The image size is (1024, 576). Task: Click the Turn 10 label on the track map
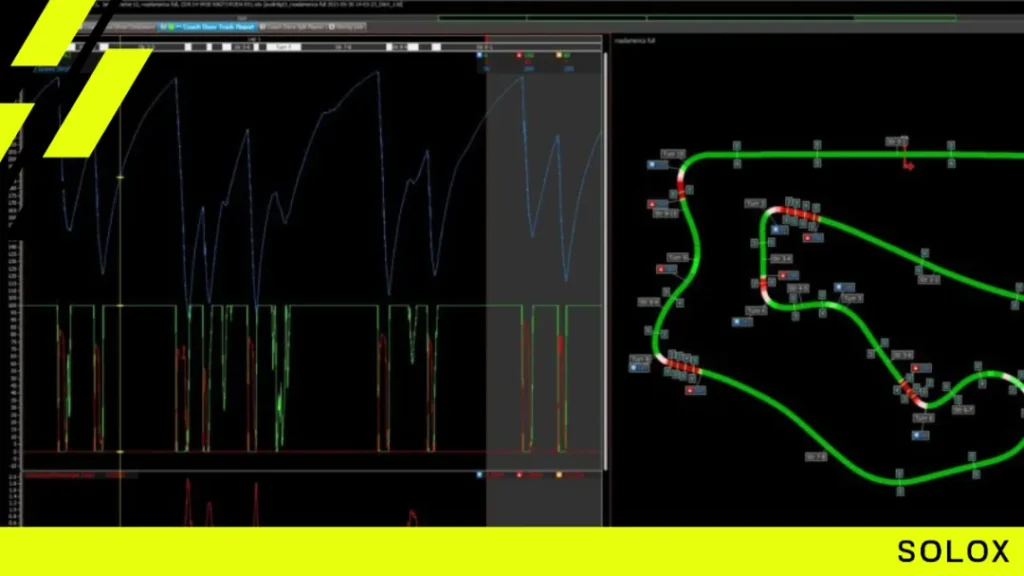(x=673, y=154)
